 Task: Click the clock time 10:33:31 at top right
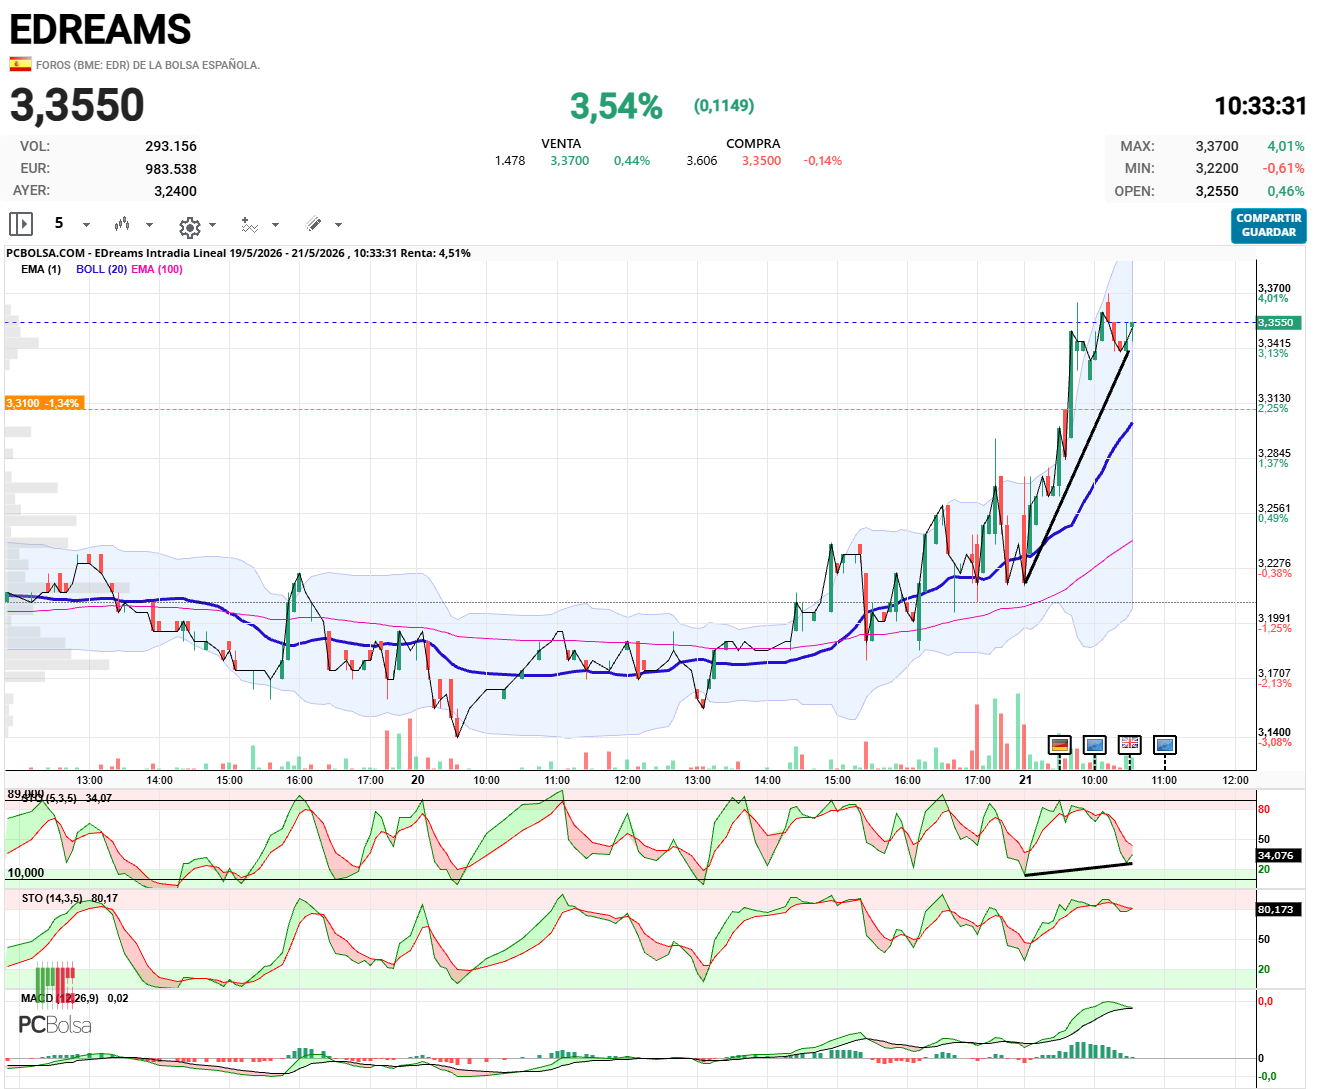tap(1260, 106)
